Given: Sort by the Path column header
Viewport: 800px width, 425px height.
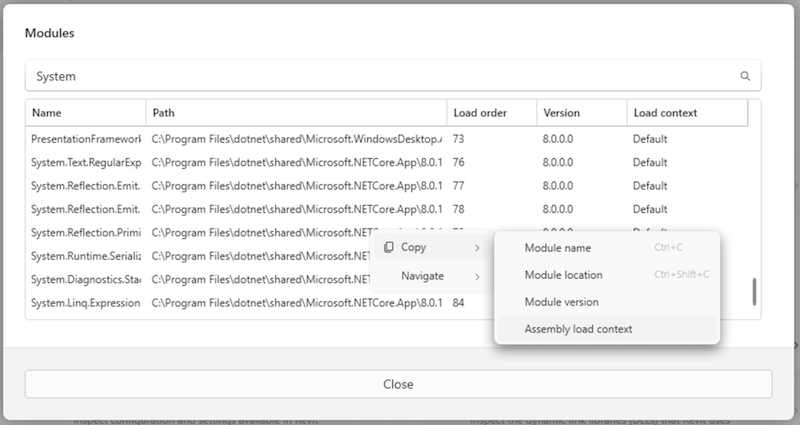Looking at the screenshot, I should coord(295,113).
